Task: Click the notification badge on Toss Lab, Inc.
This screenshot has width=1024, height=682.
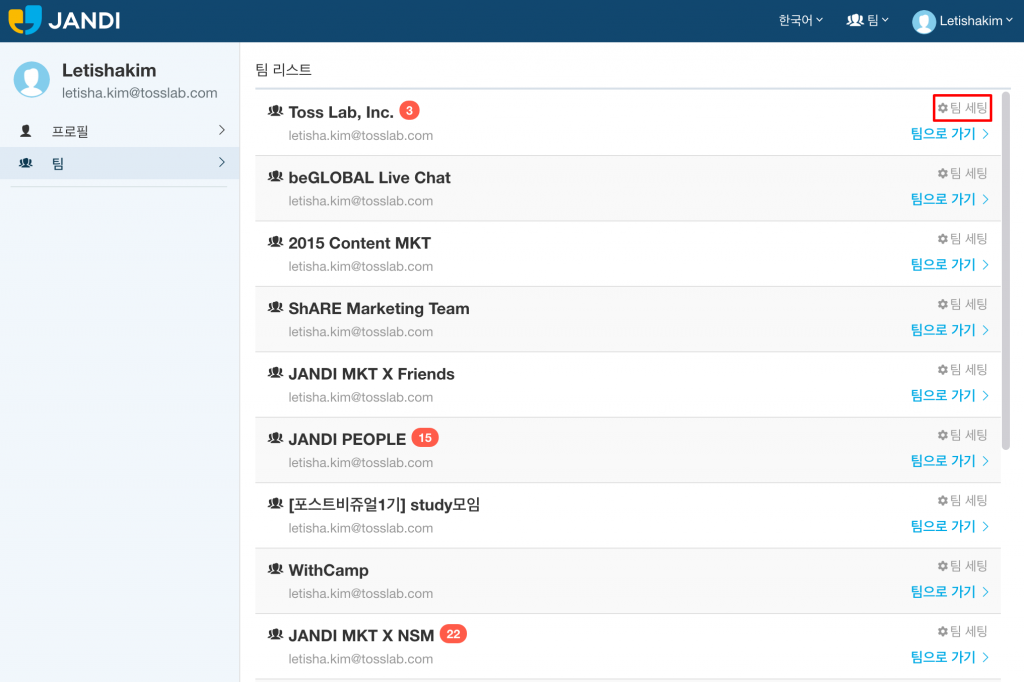Action: click(x=408, y=110)
